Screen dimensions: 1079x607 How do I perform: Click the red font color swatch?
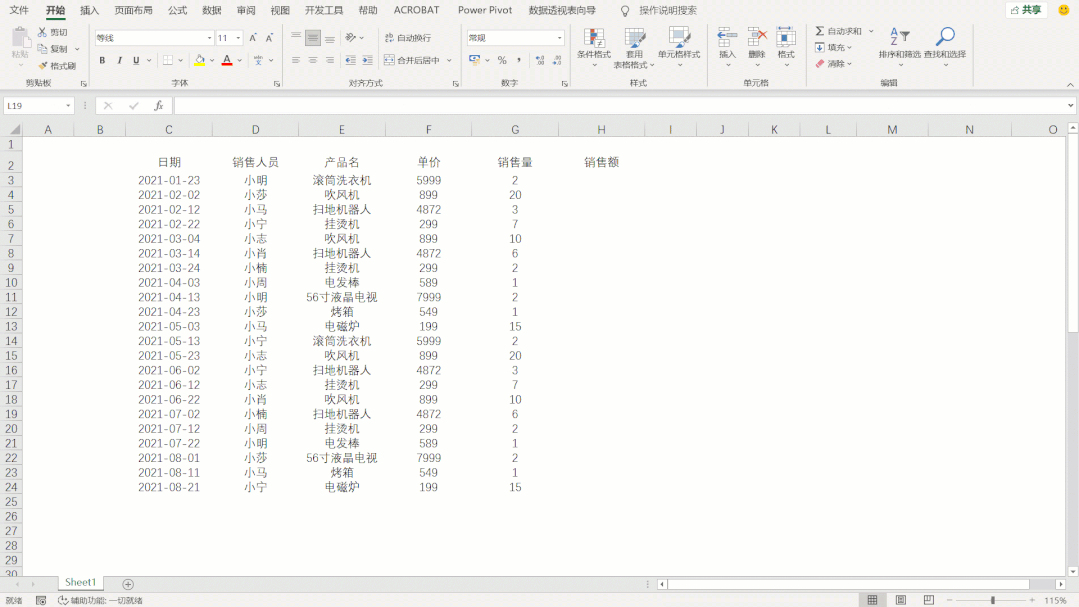click(227, 61)
